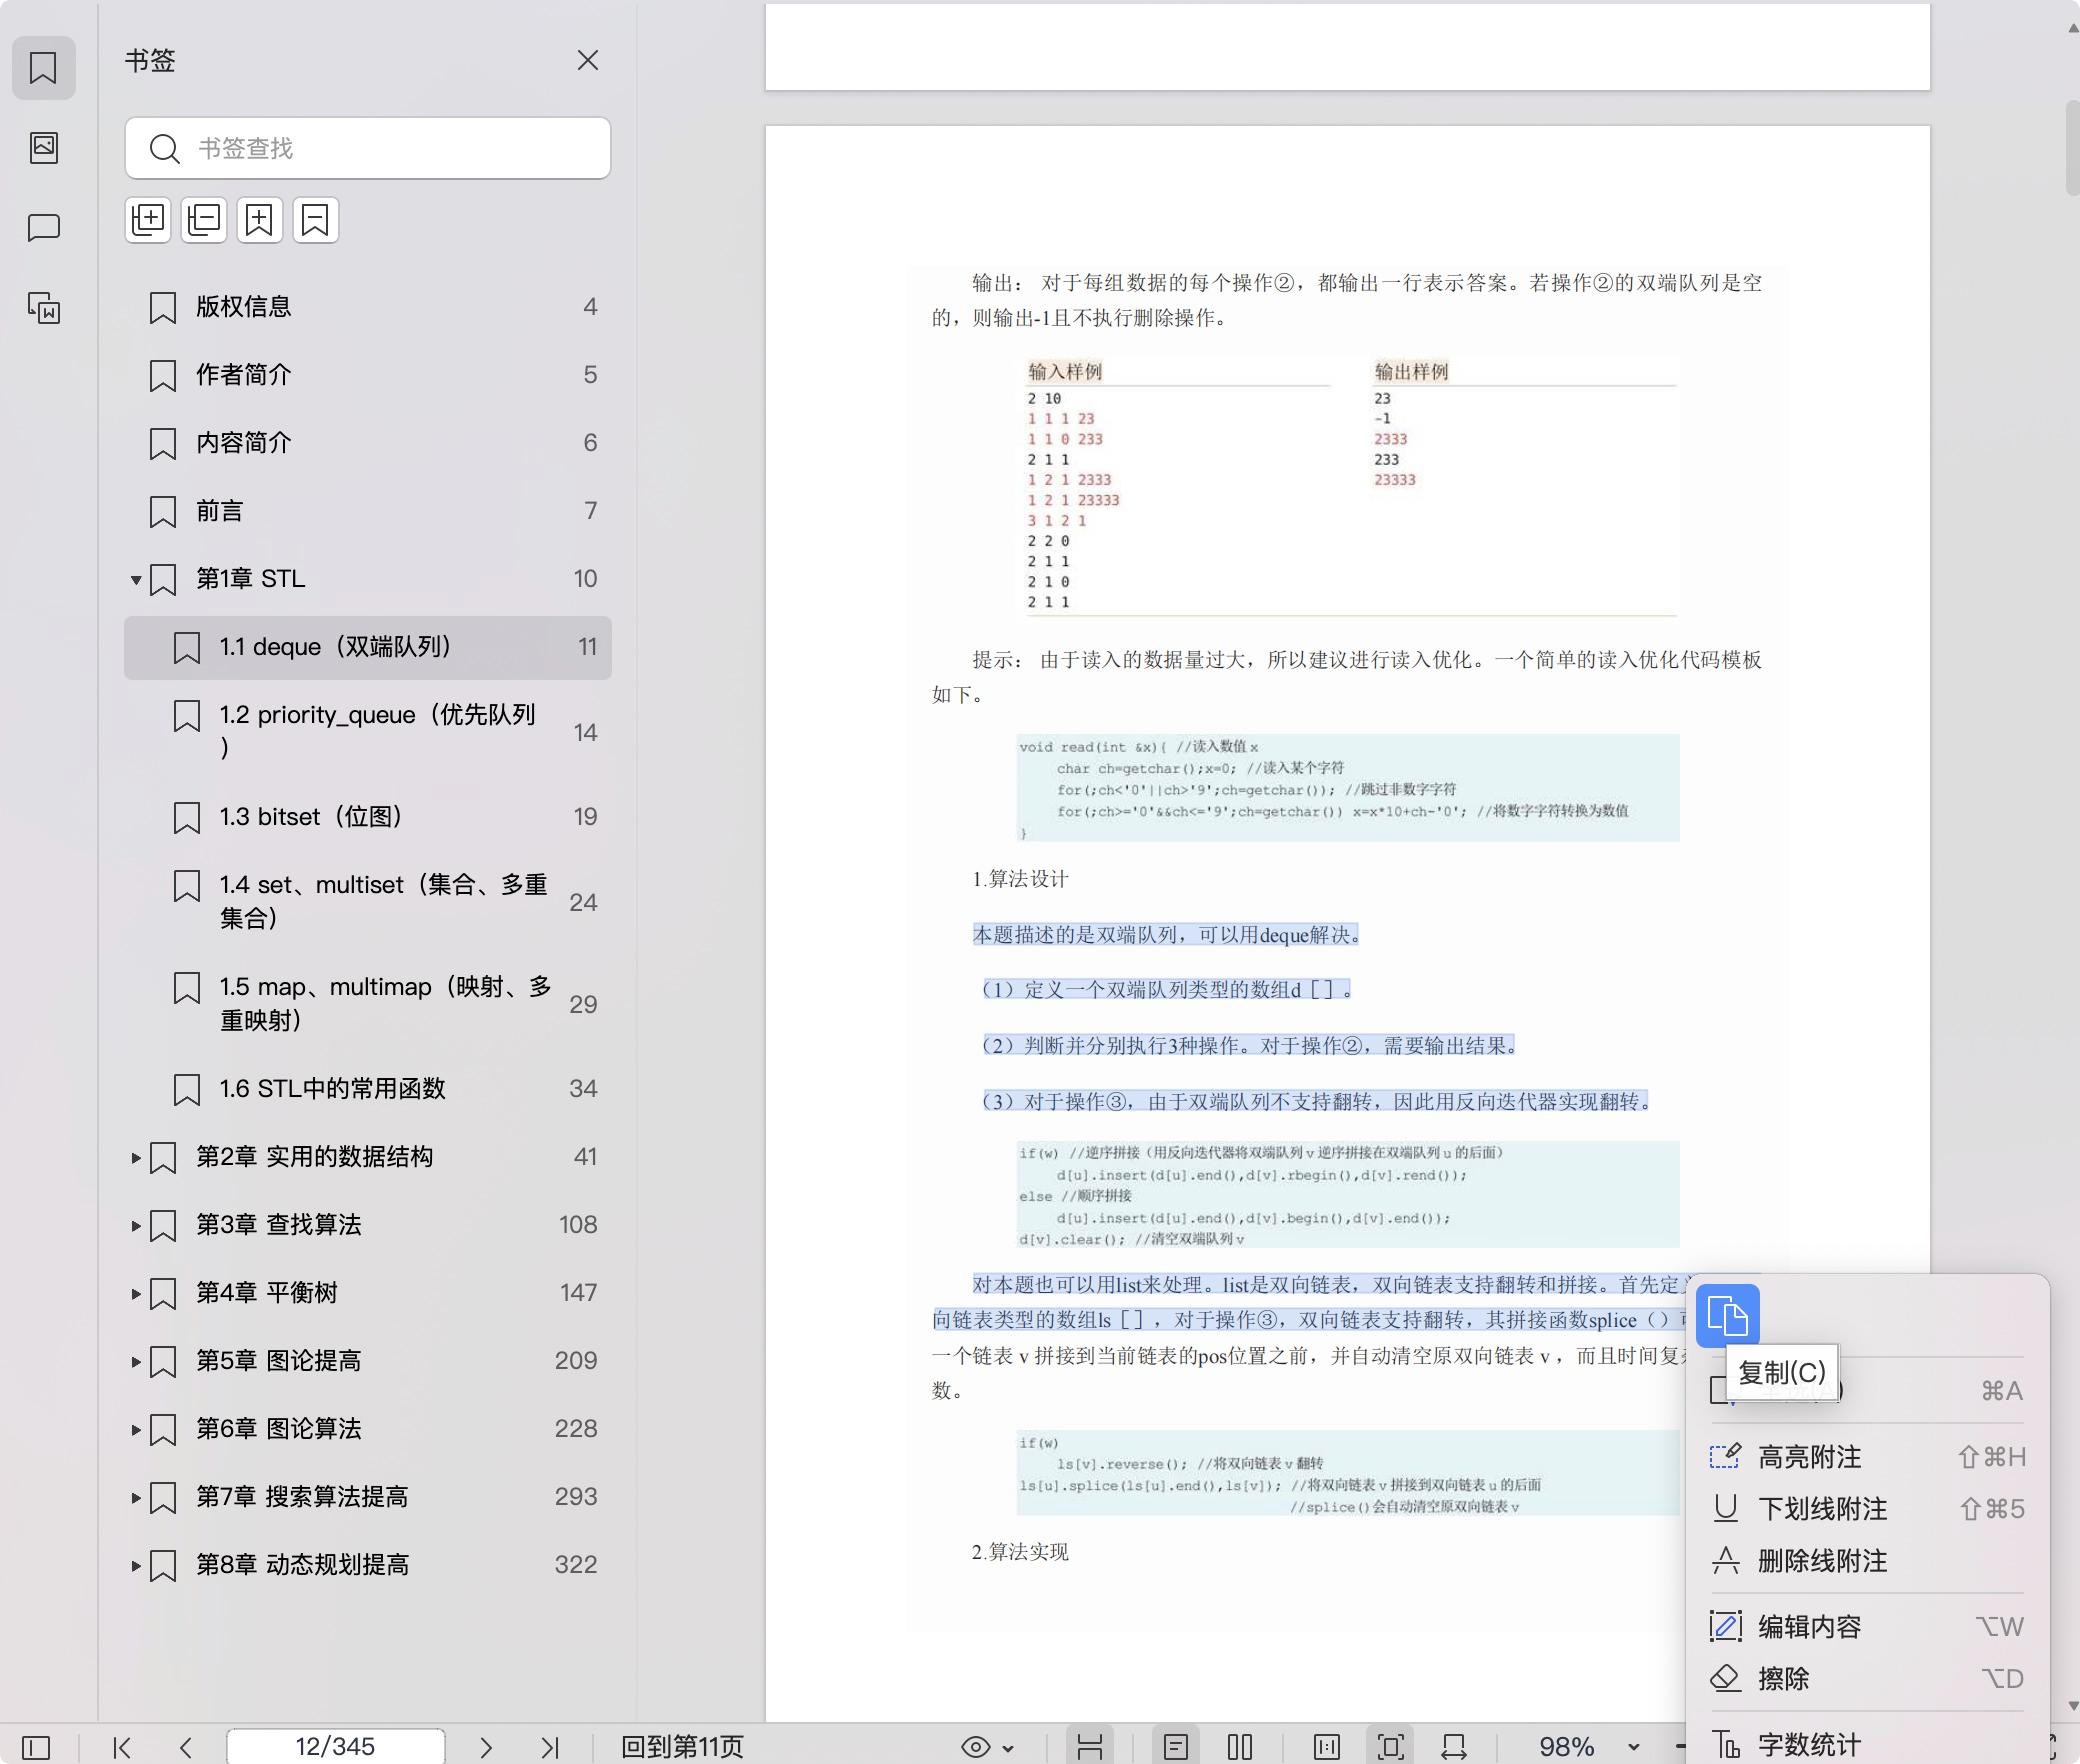Click the expand all bookmarks icon
The height and width of the screenshot is (1764, 2080).
[x=148, y=220]
